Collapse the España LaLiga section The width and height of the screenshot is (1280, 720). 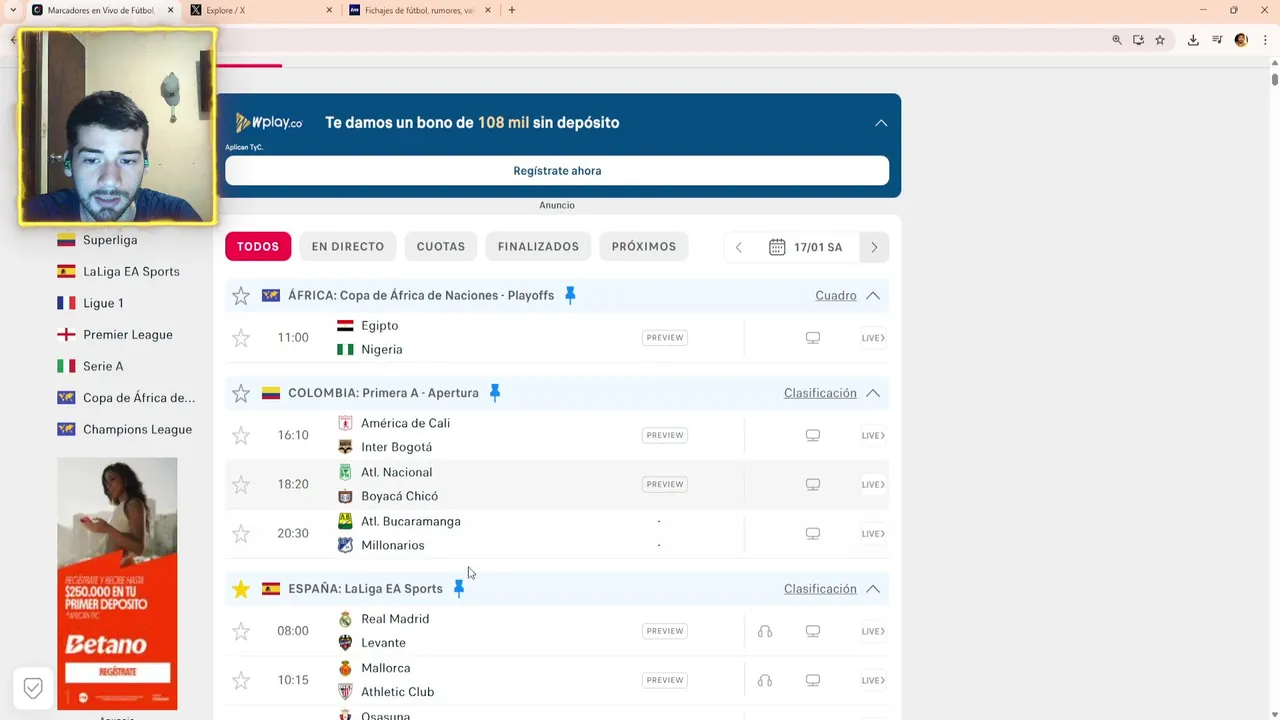pyautogui.click(x=873, y=589)
